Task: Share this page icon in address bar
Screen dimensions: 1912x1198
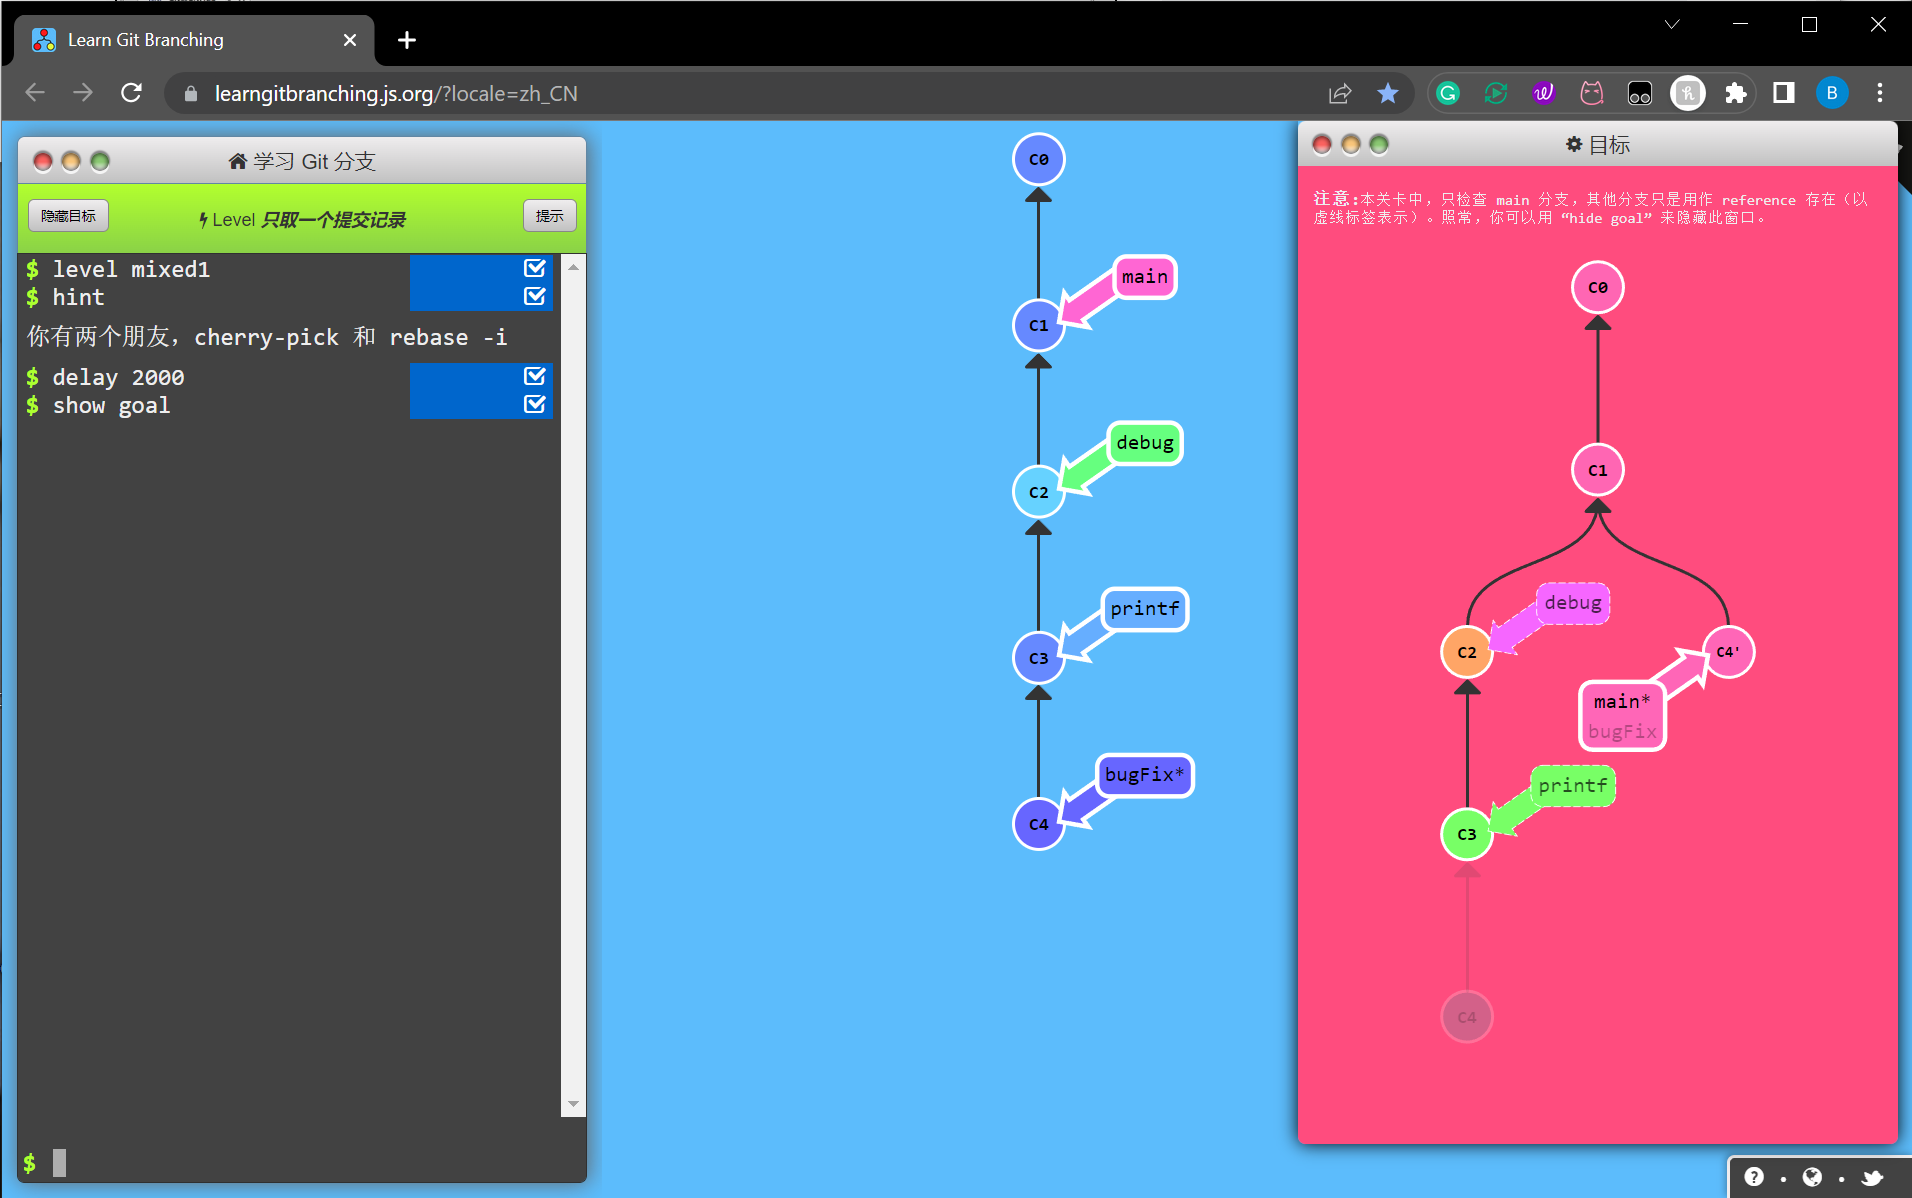Action: 1340,93
